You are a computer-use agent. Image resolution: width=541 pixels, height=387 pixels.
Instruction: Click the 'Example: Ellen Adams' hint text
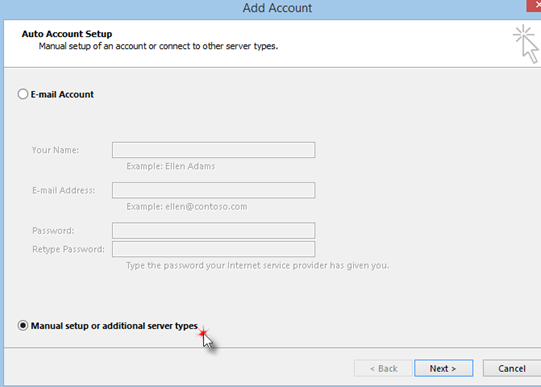(171, 166)
